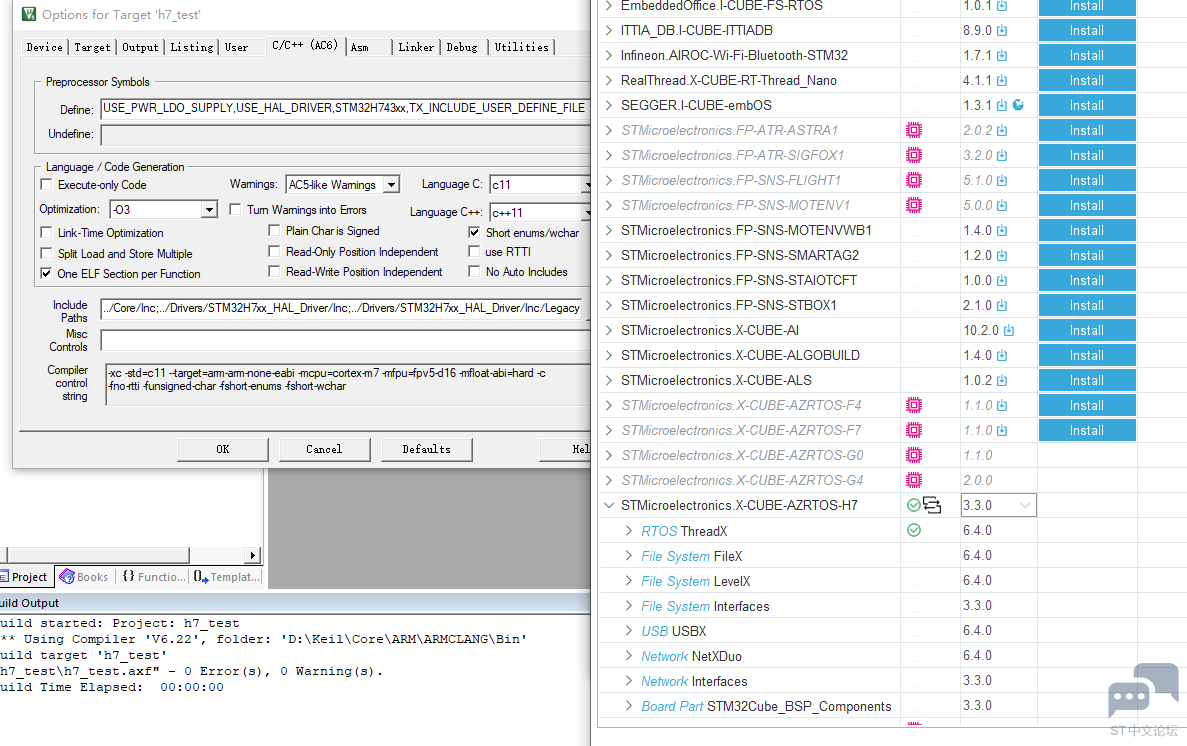Viewport: 1187px width, 746px height.
Task: Click download icon beside FP-SNS-SMARTAG2 version 1.2.0
Action: click(1002, 255)
